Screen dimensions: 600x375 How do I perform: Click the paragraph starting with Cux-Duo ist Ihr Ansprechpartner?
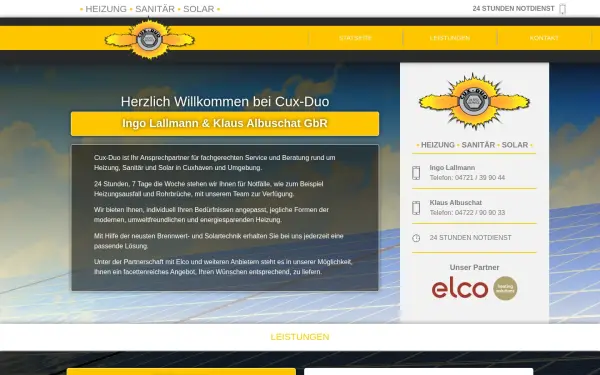click(x=215, y=163)
